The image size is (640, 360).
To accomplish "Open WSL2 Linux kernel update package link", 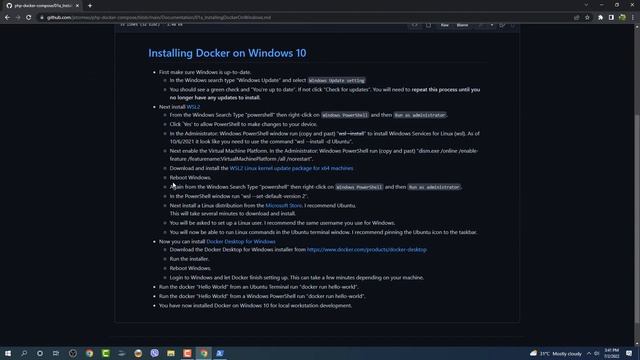I will pyautogui.click(x=291, y=168).
